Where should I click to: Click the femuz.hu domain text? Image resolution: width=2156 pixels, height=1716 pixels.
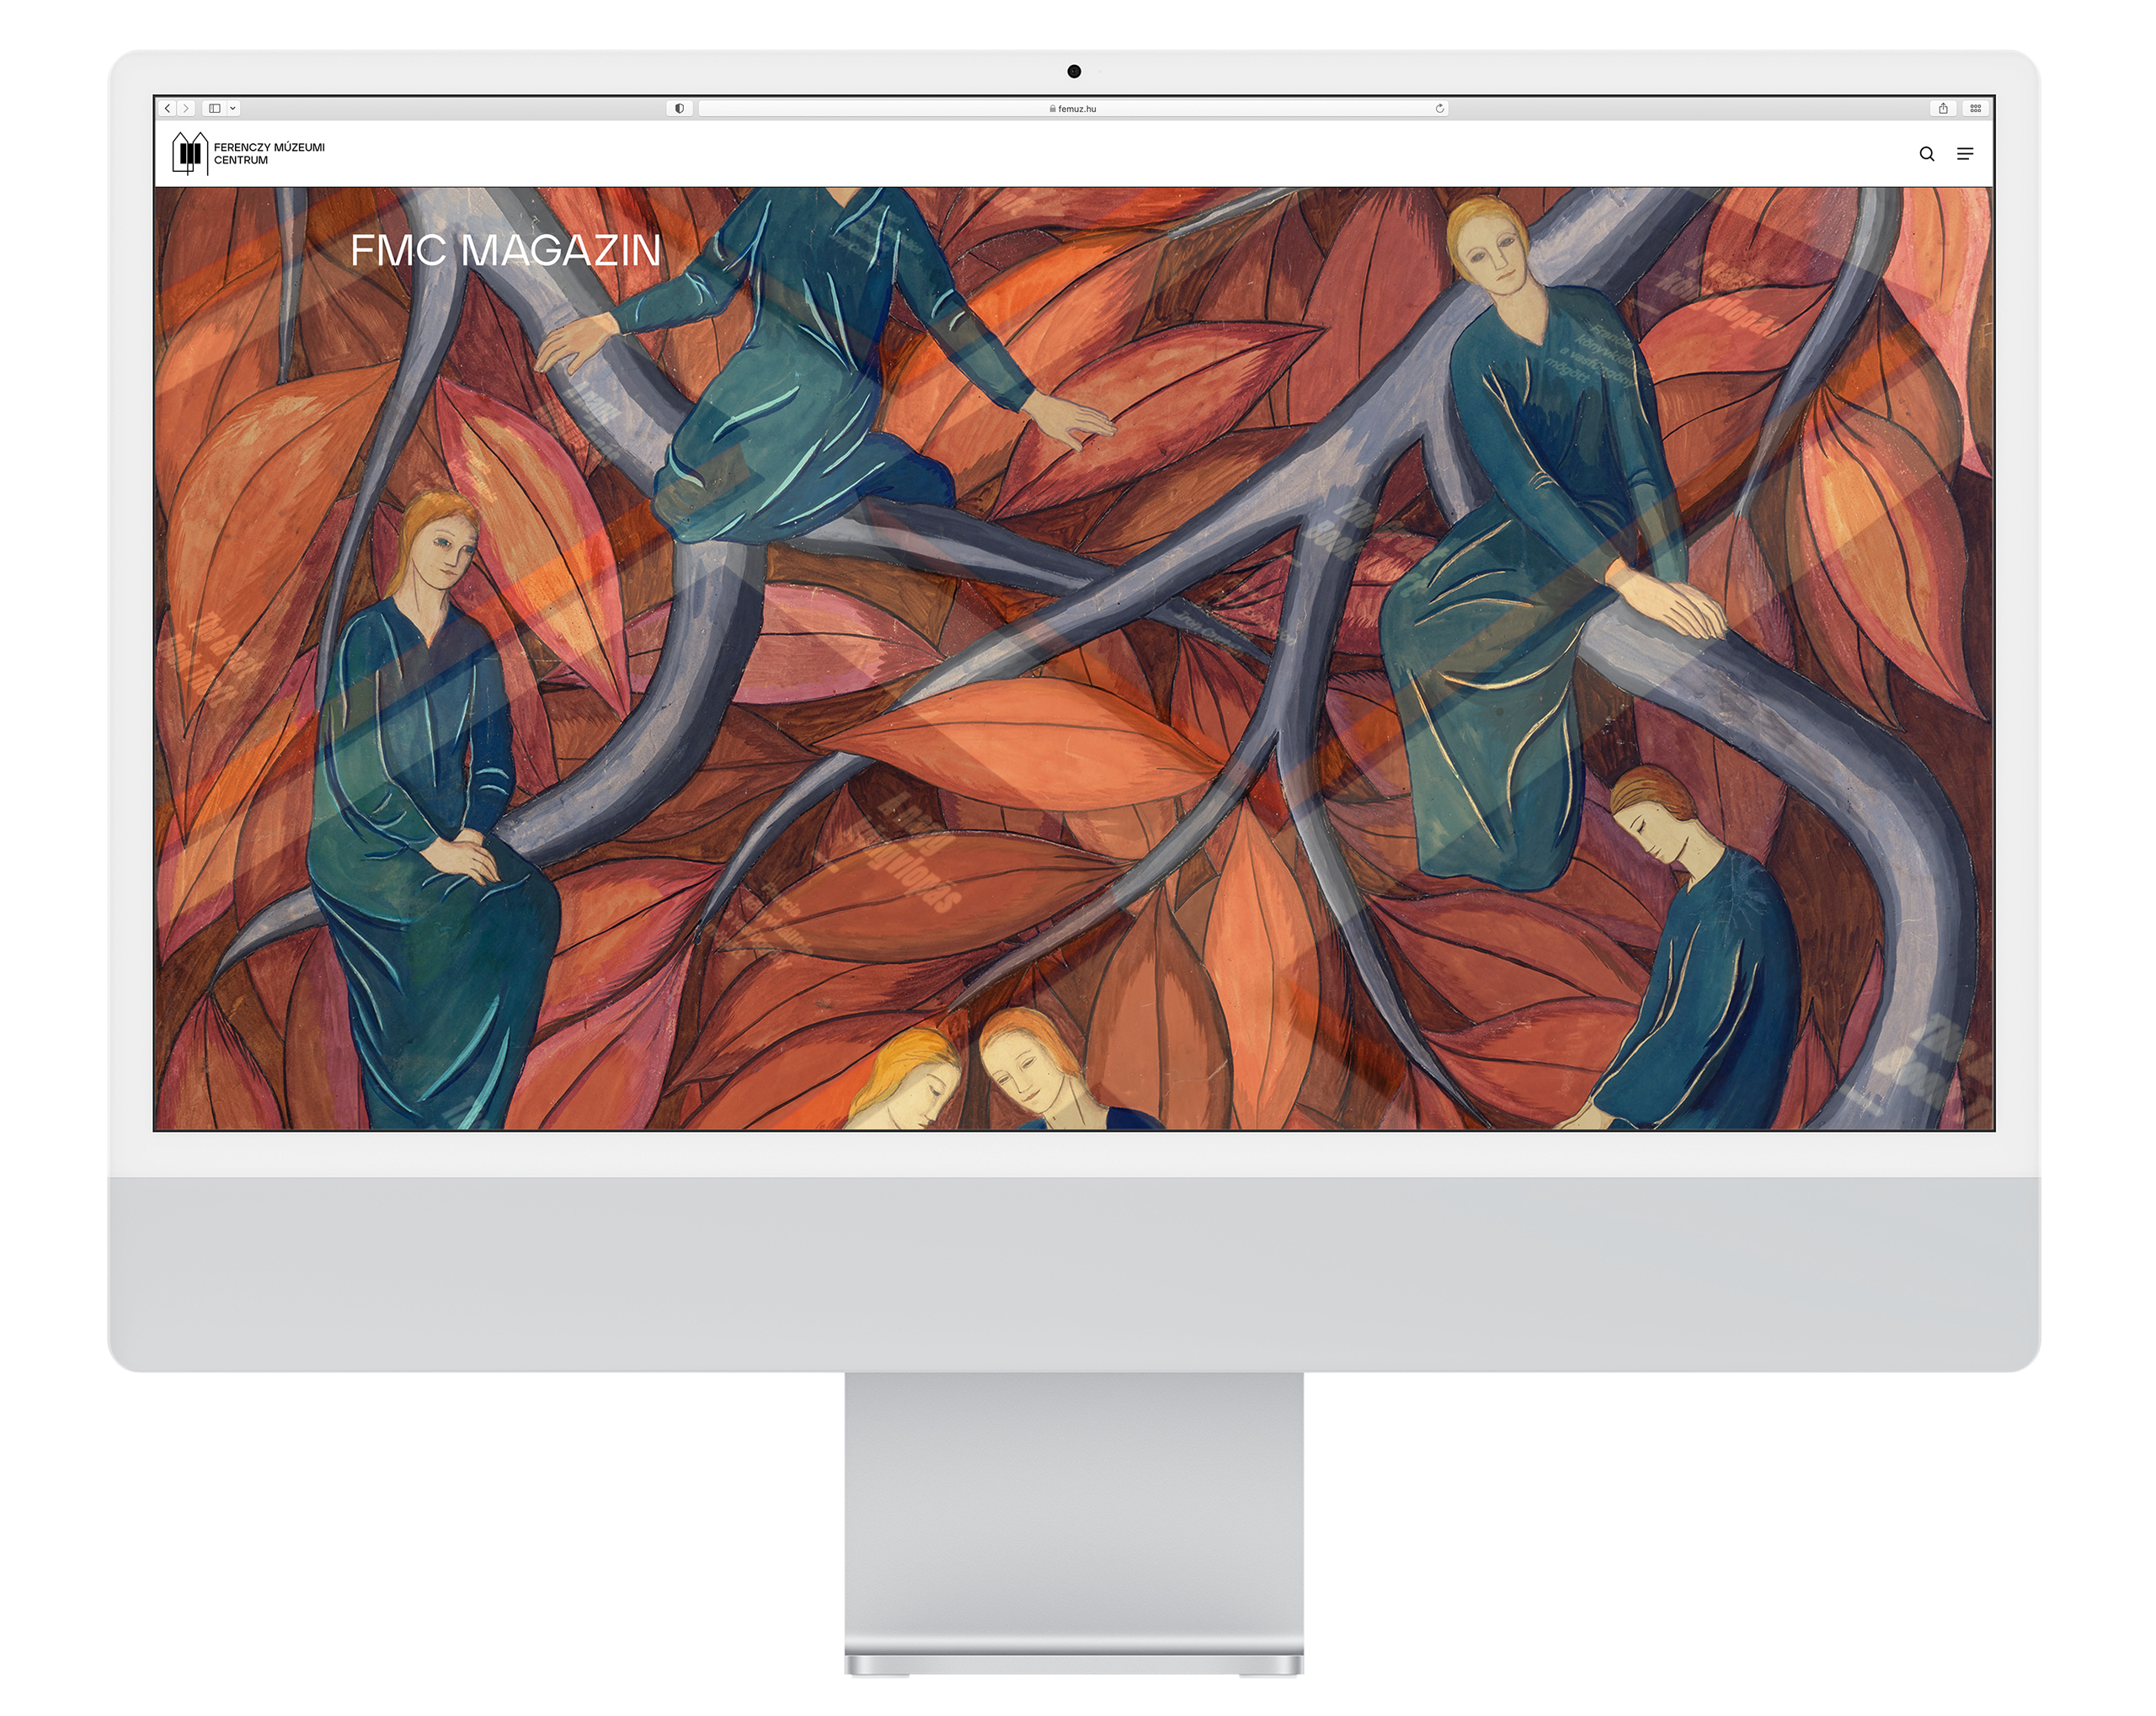(1077, 109)
